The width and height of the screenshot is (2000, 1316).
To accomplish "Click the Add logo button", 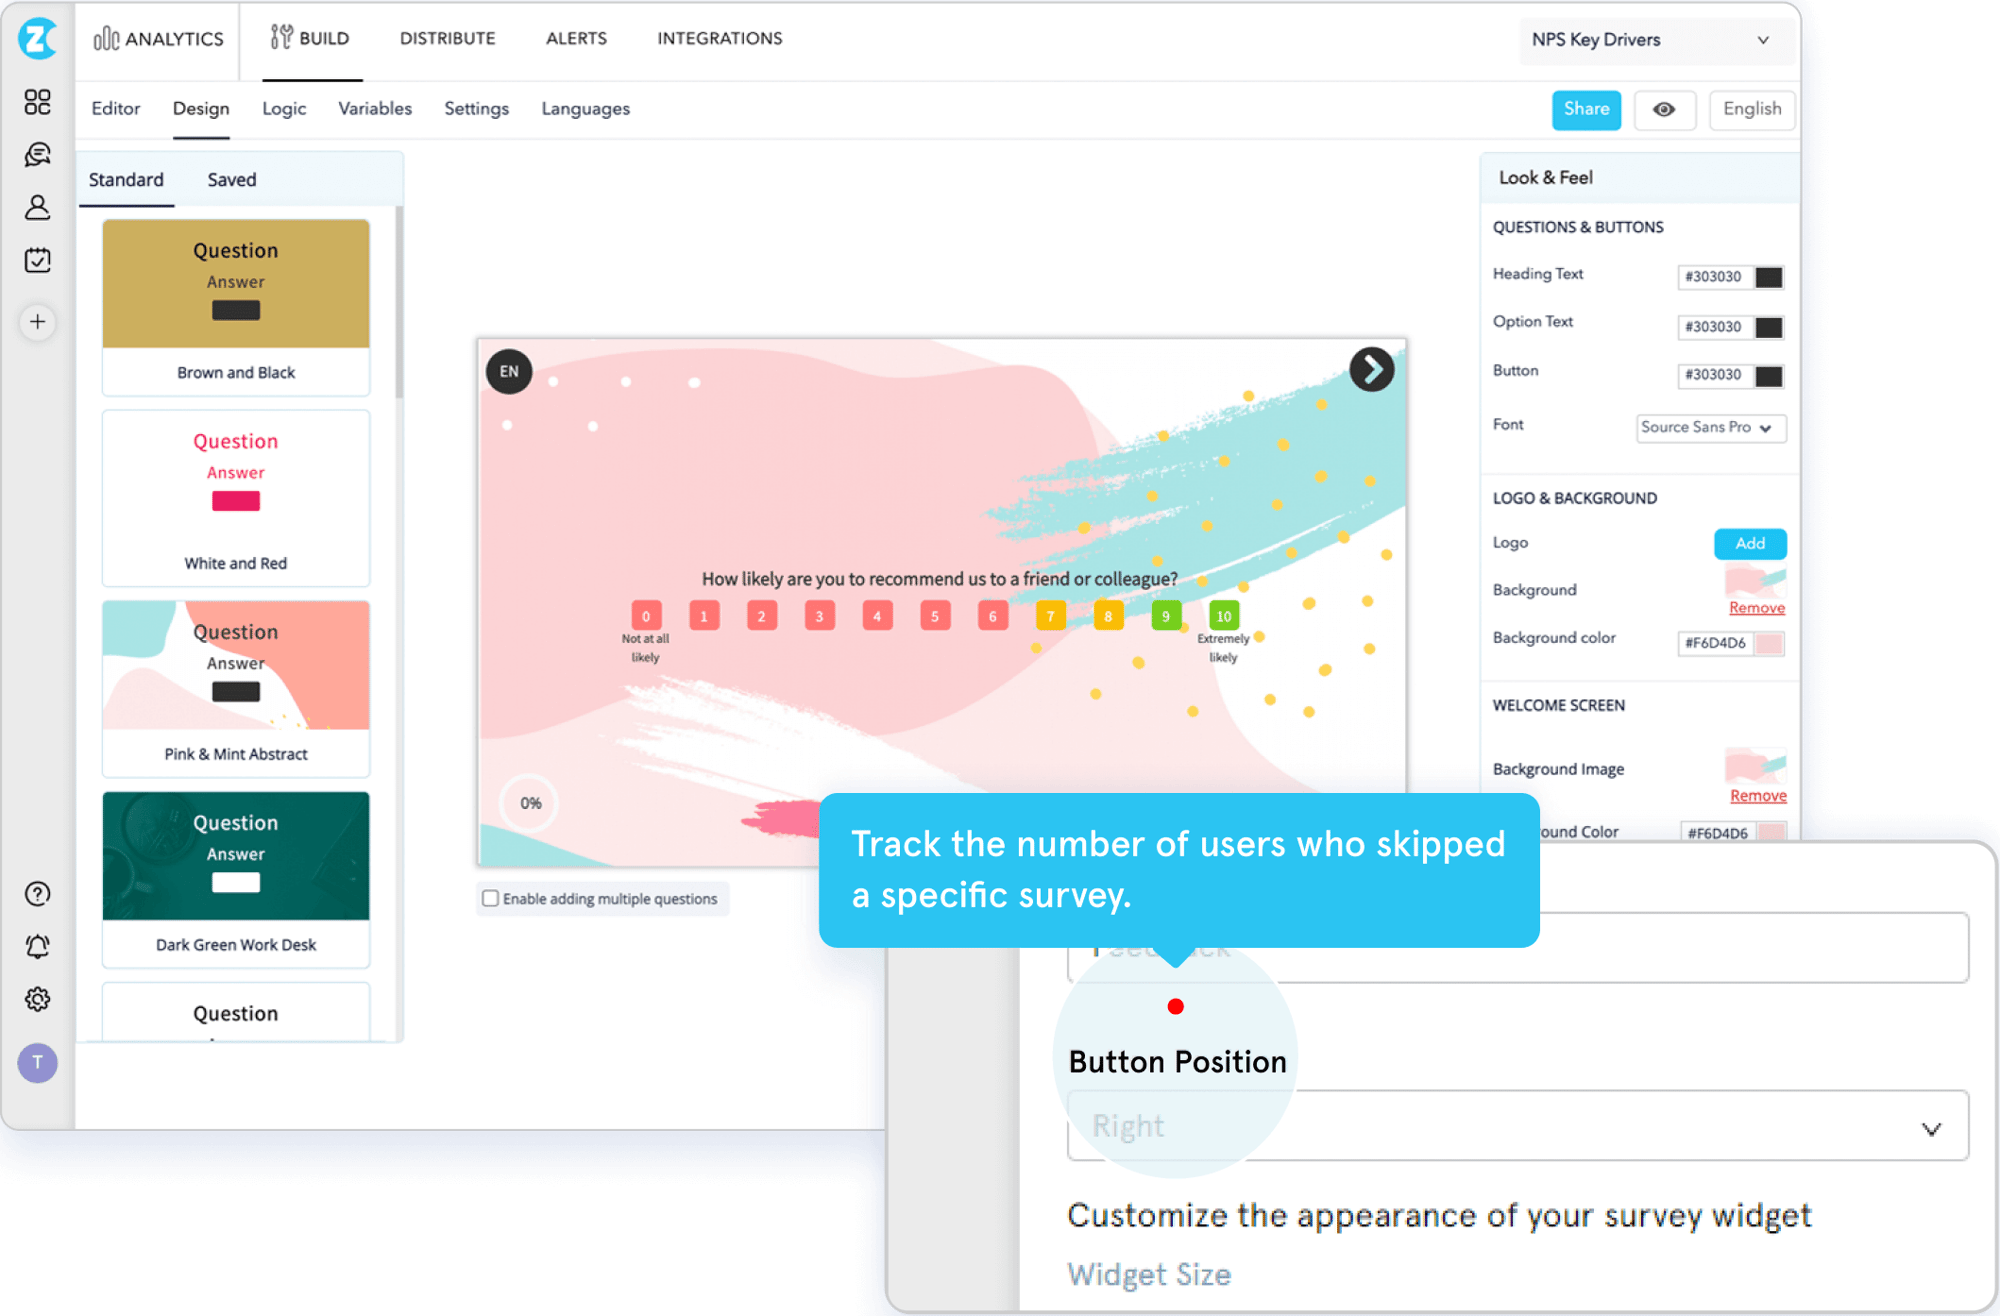I will coord(1749,544).
